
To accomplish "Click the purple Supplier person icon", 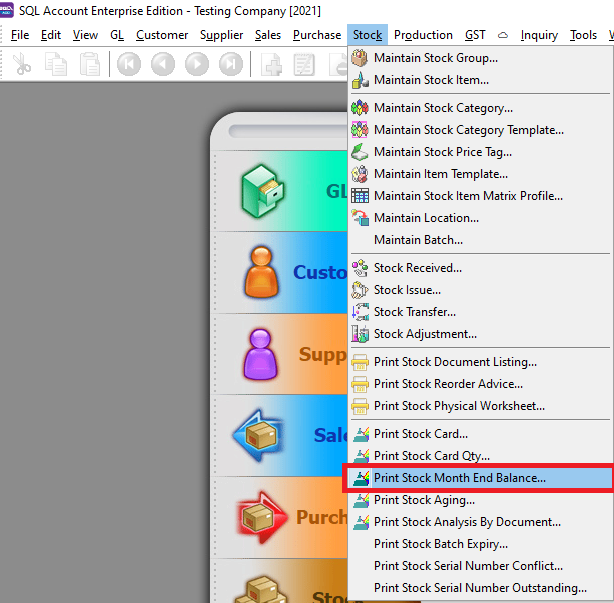I will coord(264,354).
